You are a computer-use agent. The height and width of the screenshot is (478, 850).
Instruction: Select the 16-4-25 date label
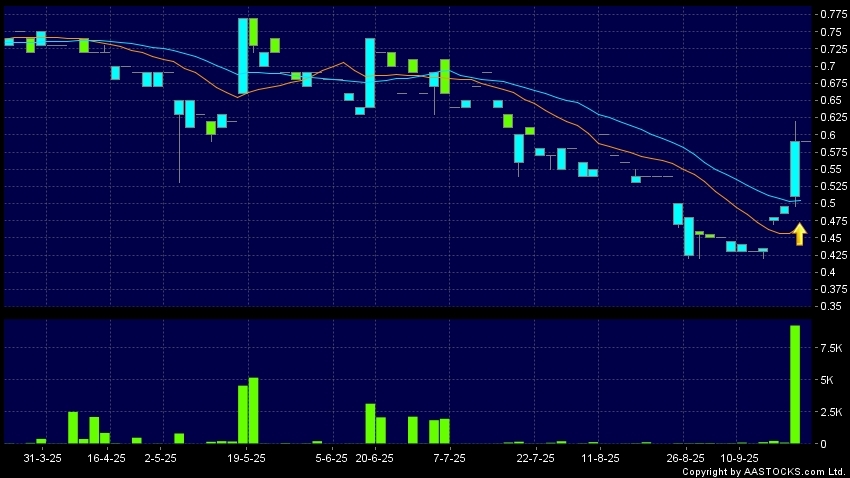[x=106, y=458]
